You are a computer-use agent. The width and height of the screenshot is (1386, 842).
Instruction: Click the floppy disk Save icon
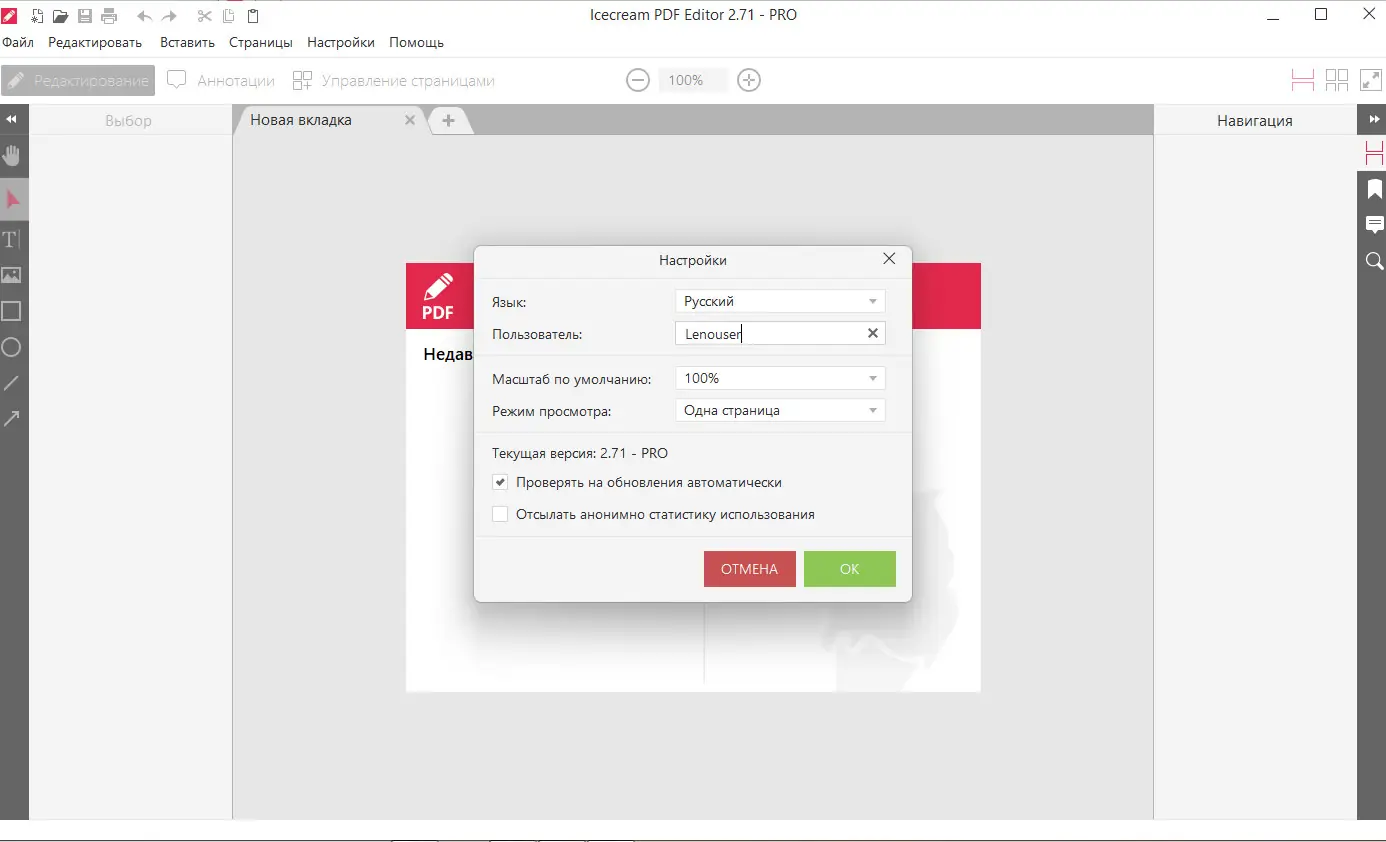coord(84,15)
